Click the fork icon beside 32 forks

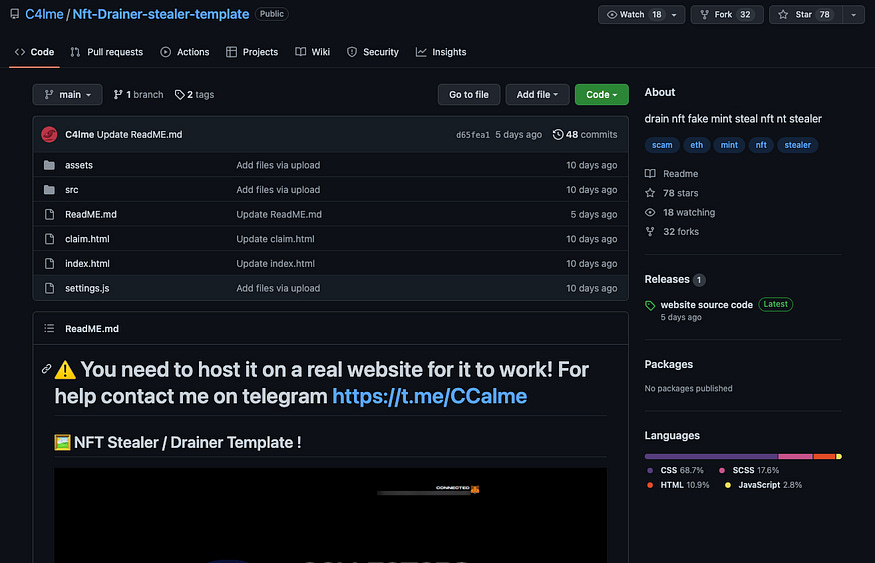650,232
